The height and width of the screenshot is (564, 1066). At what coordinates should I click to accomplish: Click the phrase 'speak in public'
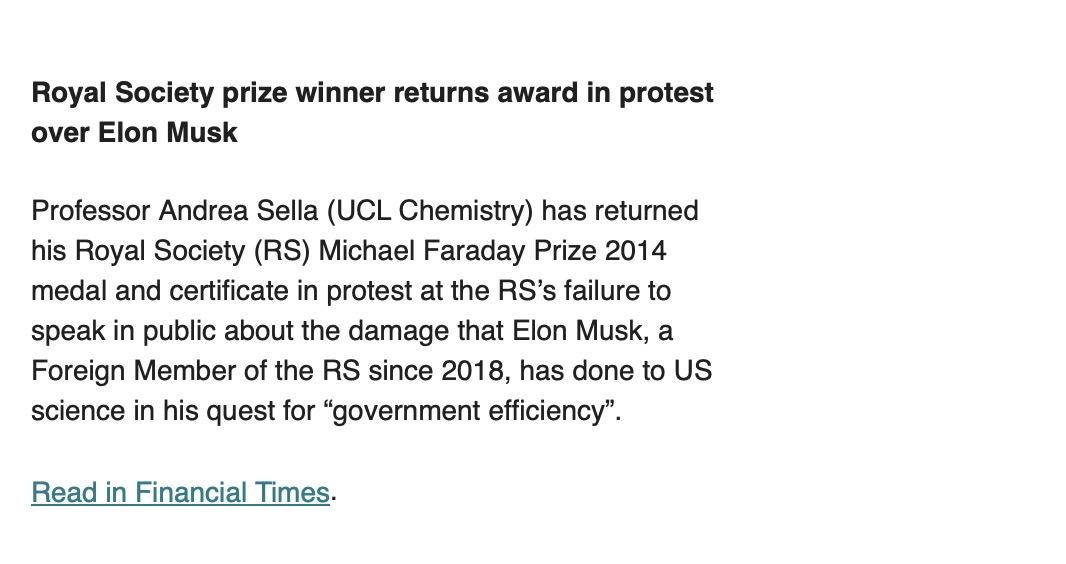pos(124,331)
